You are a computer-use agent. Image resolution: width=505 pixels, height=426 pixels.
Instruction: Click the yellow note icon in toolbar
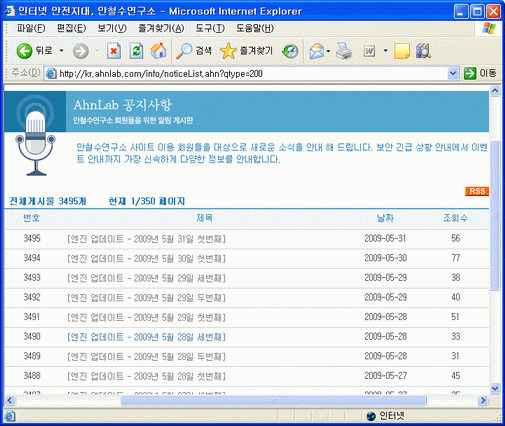click(x=402, y=51)
